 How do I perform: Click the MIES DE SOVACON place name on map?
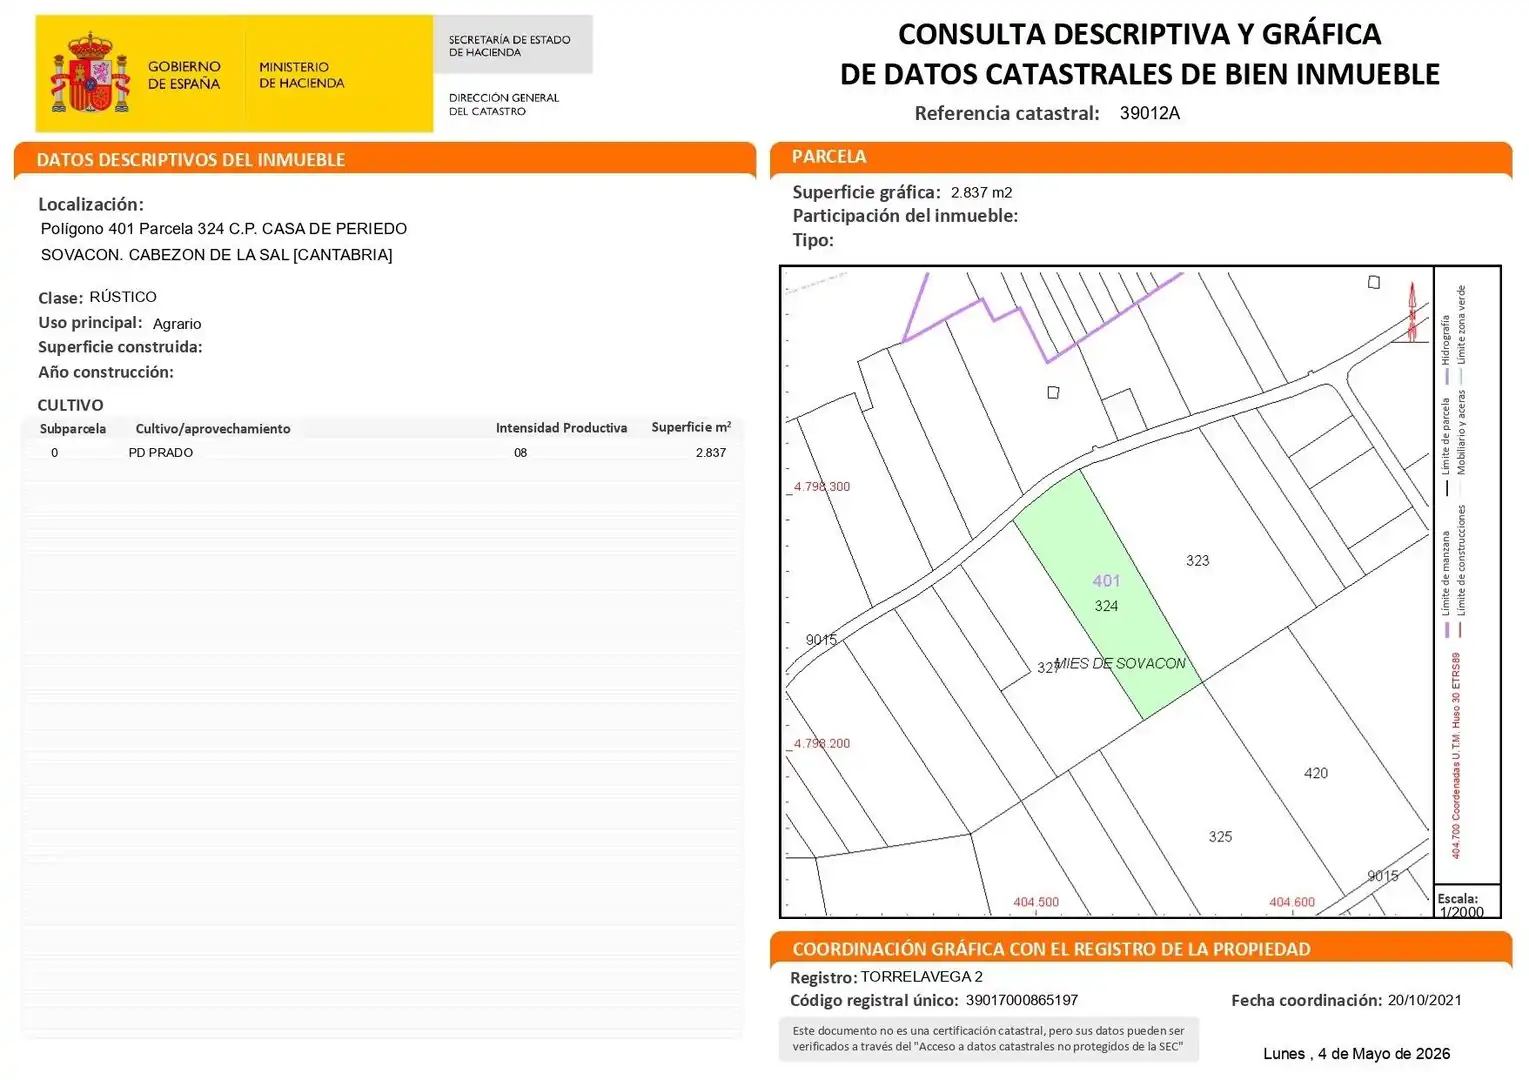coord(1121,663)
